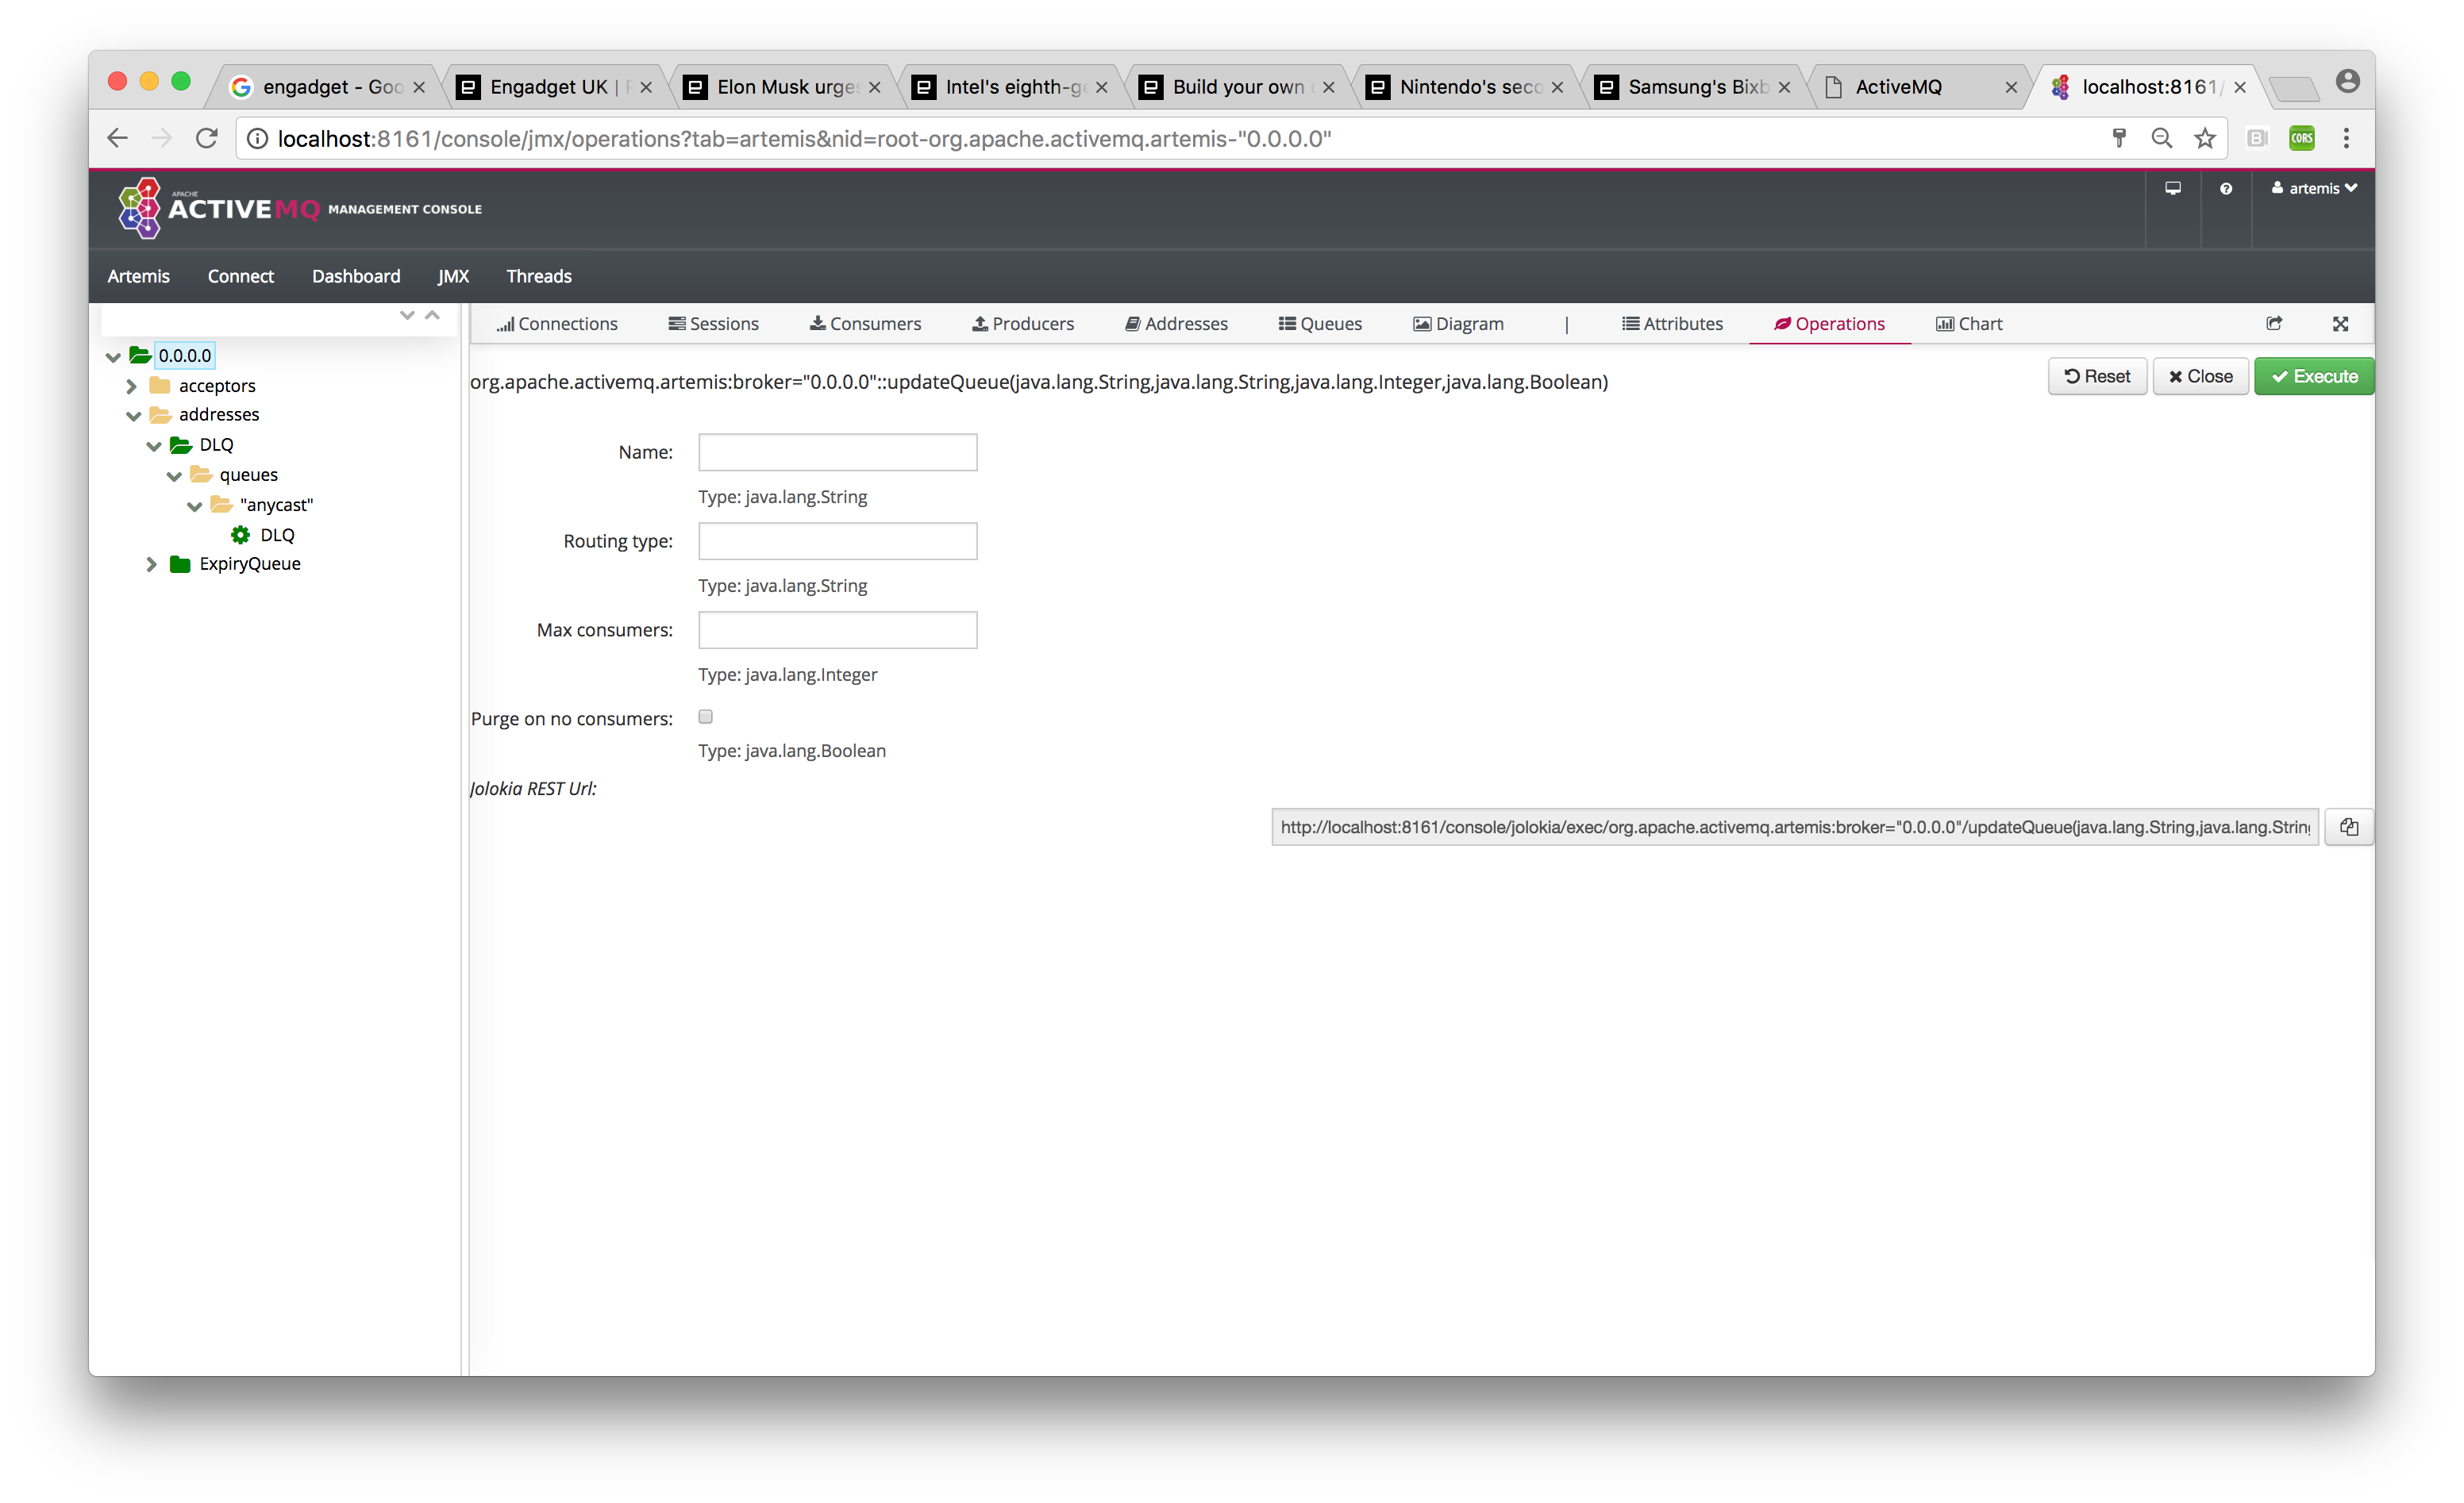
Task: Click the CORS extension icon
Action: [2301, 139]
